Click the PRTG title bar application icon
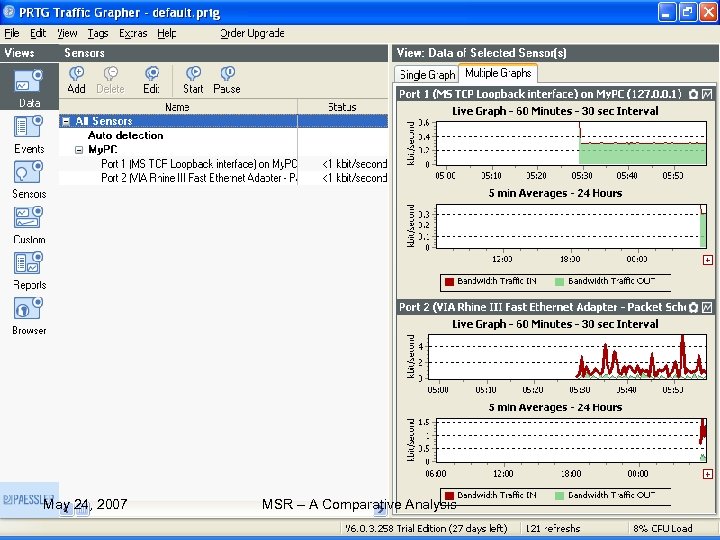Screen dimensions: 720x540 coord(8,12)
